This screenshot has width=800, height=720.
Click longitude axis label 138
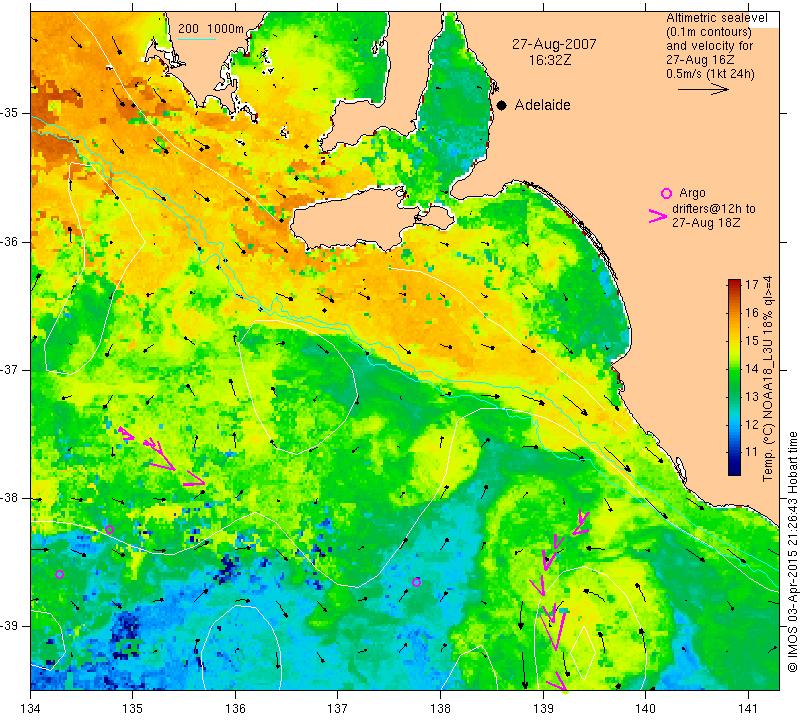440,708
